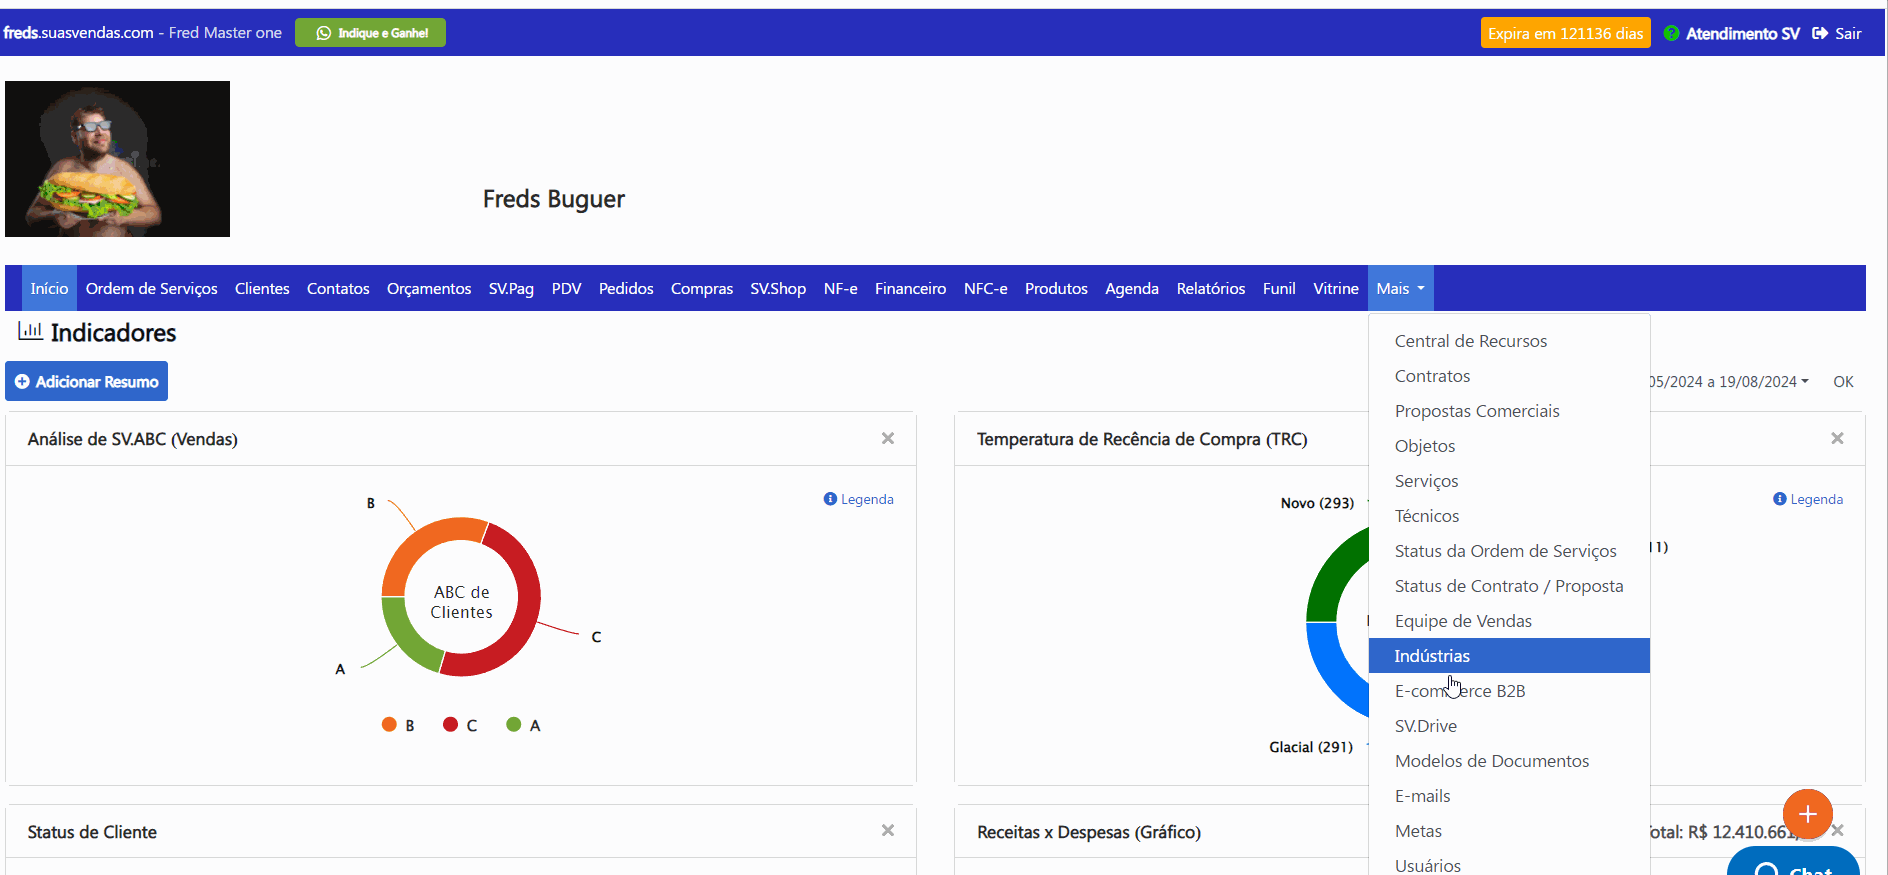Screen dimensions: 1888x875
Task: Close the Análise de SV.ABC (Vendas) panel
Action: tap(887, 439)
